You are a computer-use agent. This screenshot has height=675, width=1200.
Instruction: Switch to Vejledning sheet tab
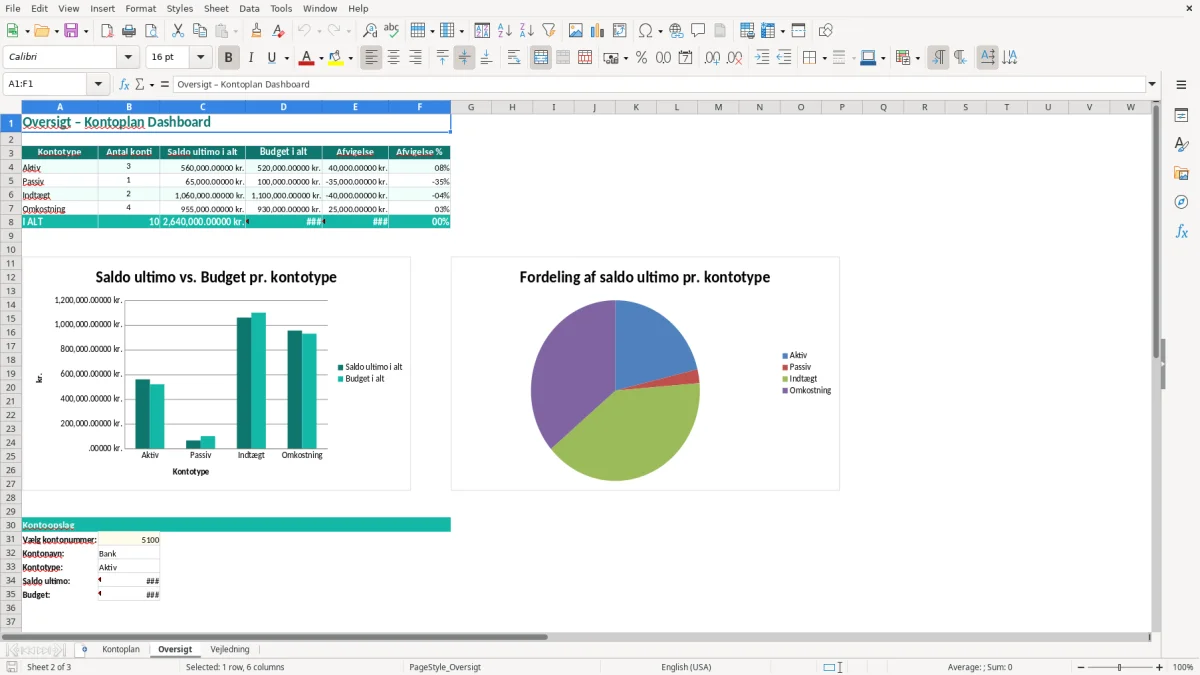pyautogui.click(x=230, y=649)
